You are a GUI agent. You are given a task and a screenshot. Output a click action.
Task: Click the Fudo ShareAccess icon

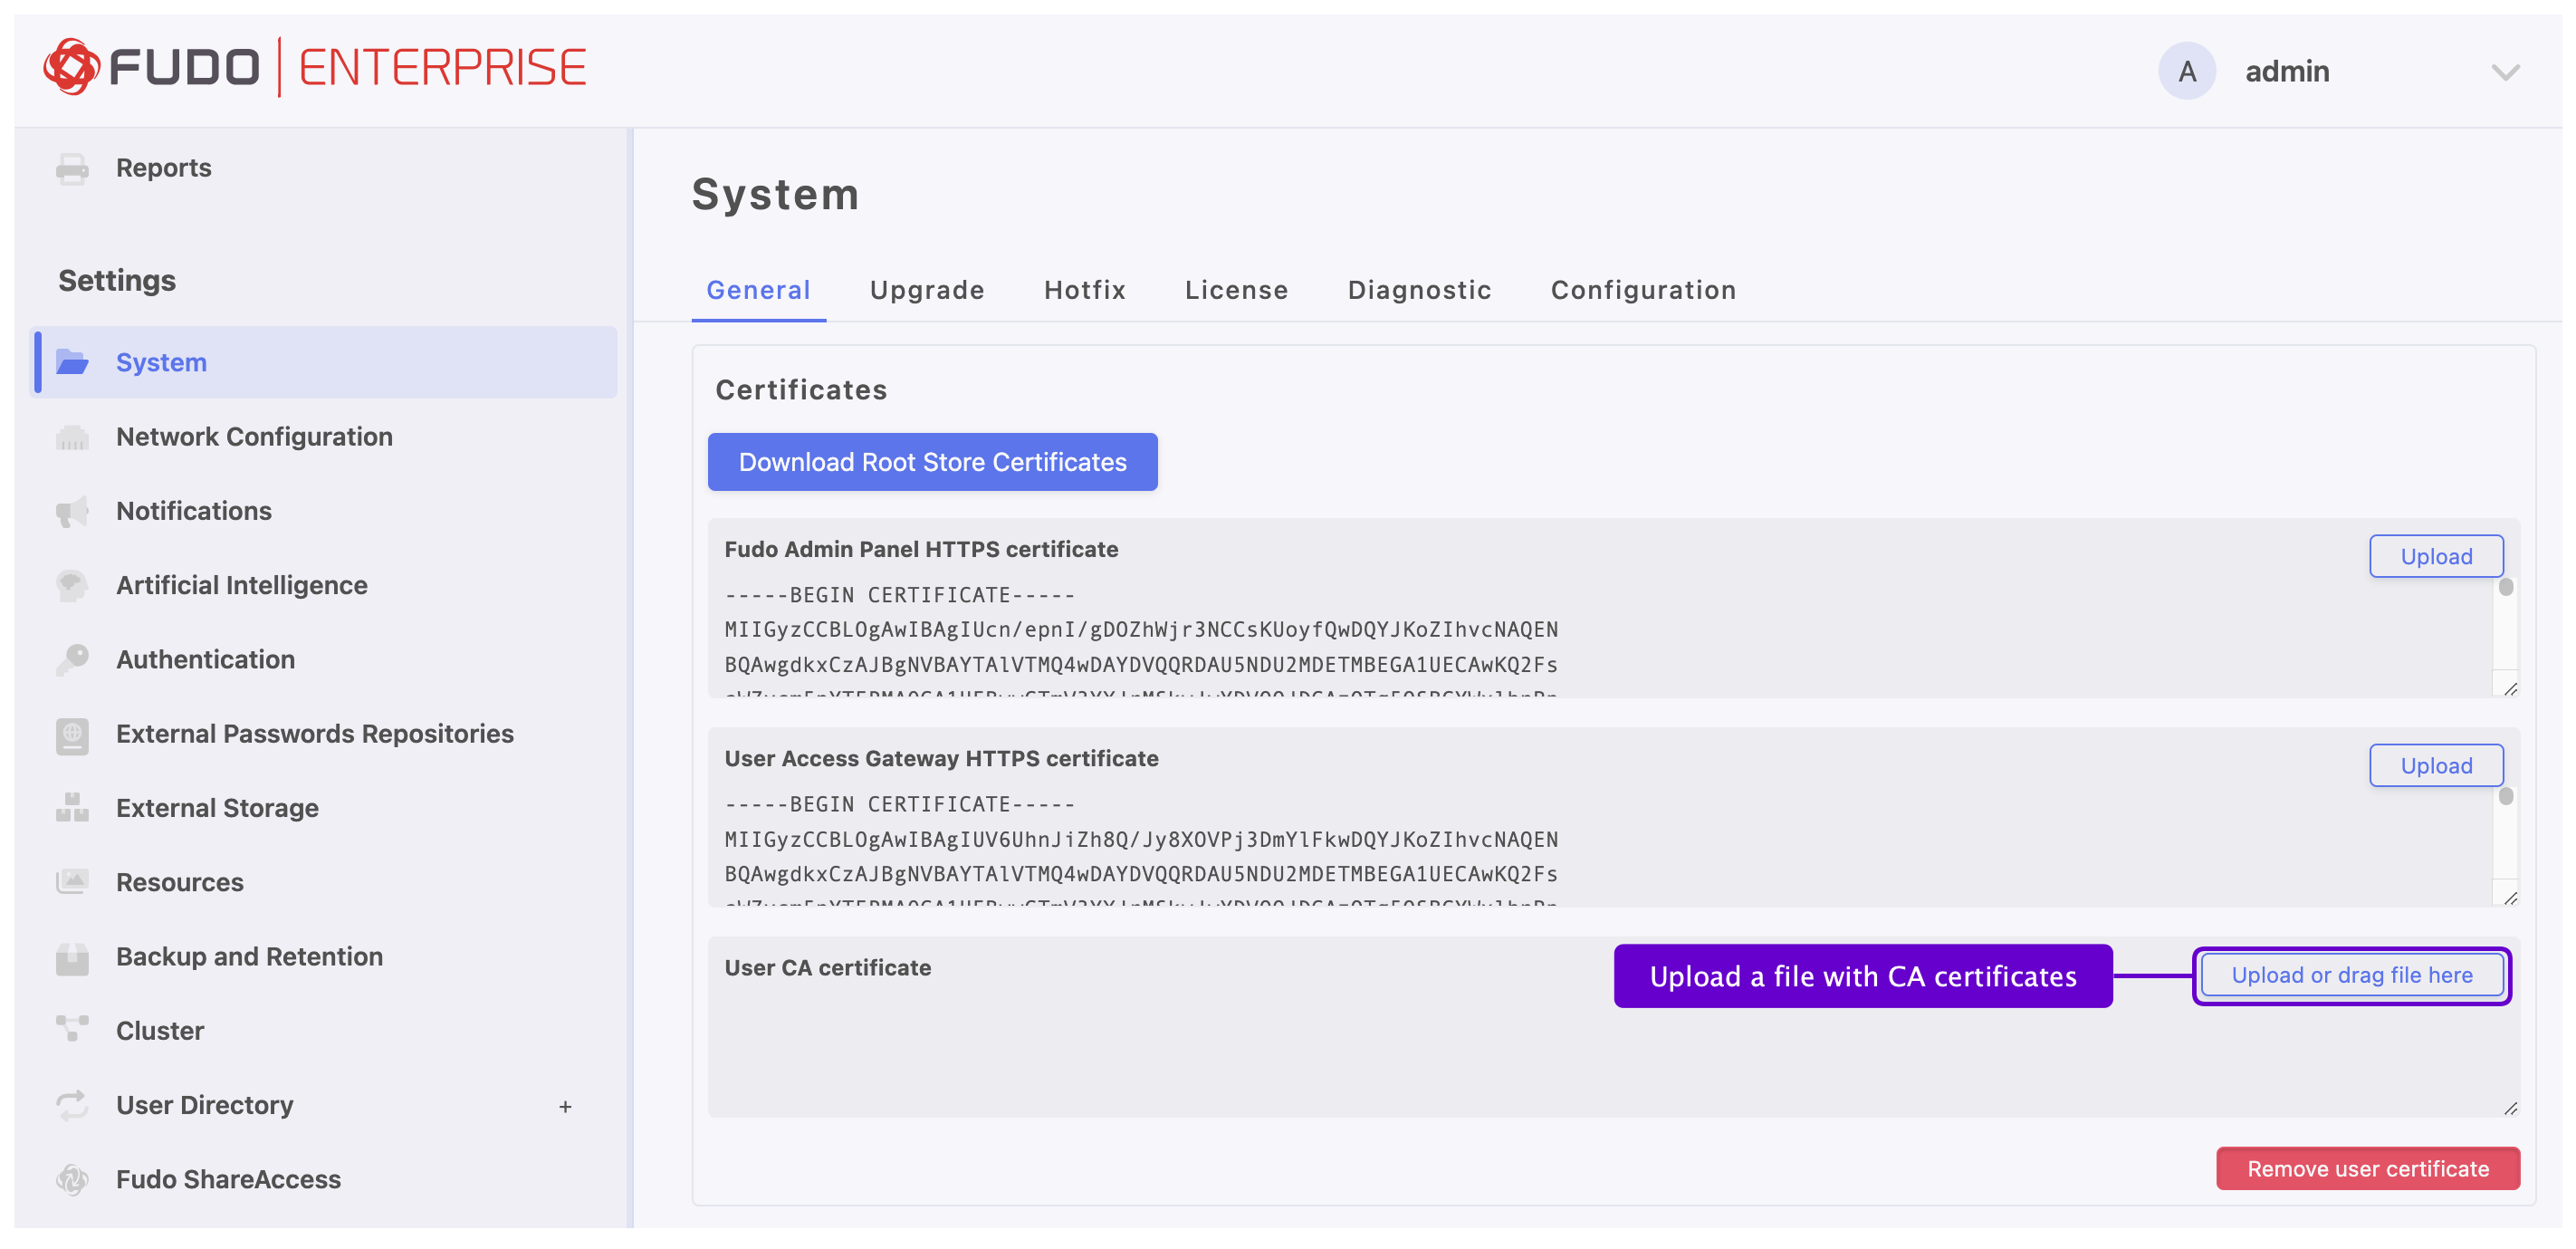[72, 1179]
